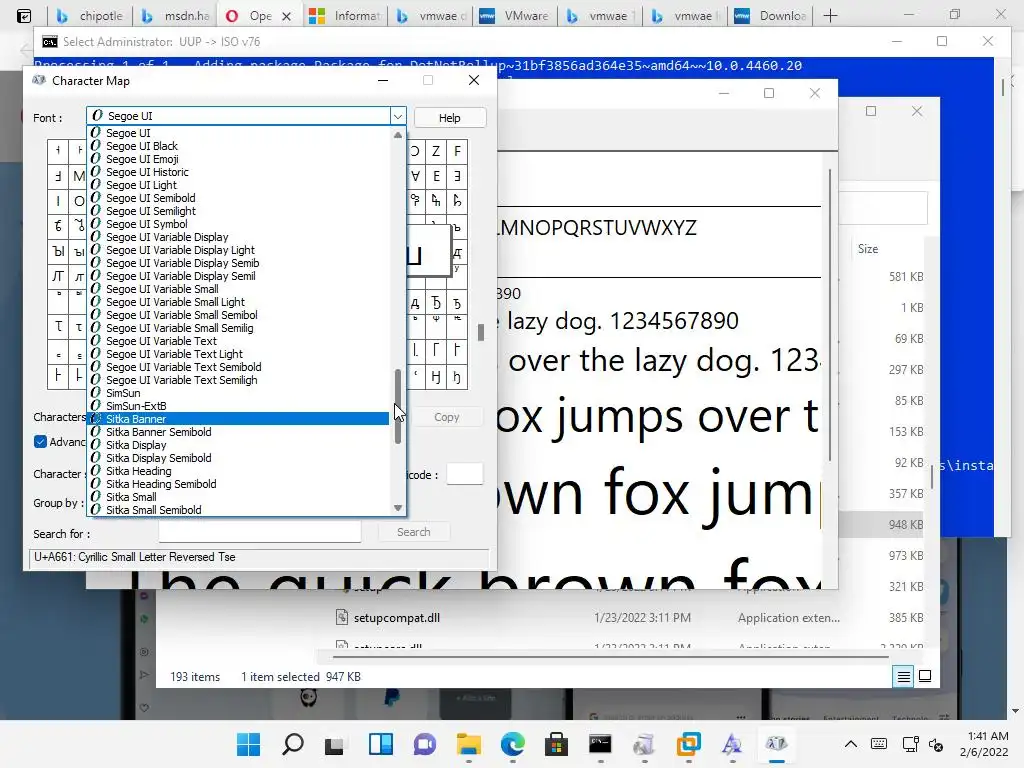Open Microsoft Store from taskbar
This screenshot has width=1024, height=768.
[x=556, y=744]
